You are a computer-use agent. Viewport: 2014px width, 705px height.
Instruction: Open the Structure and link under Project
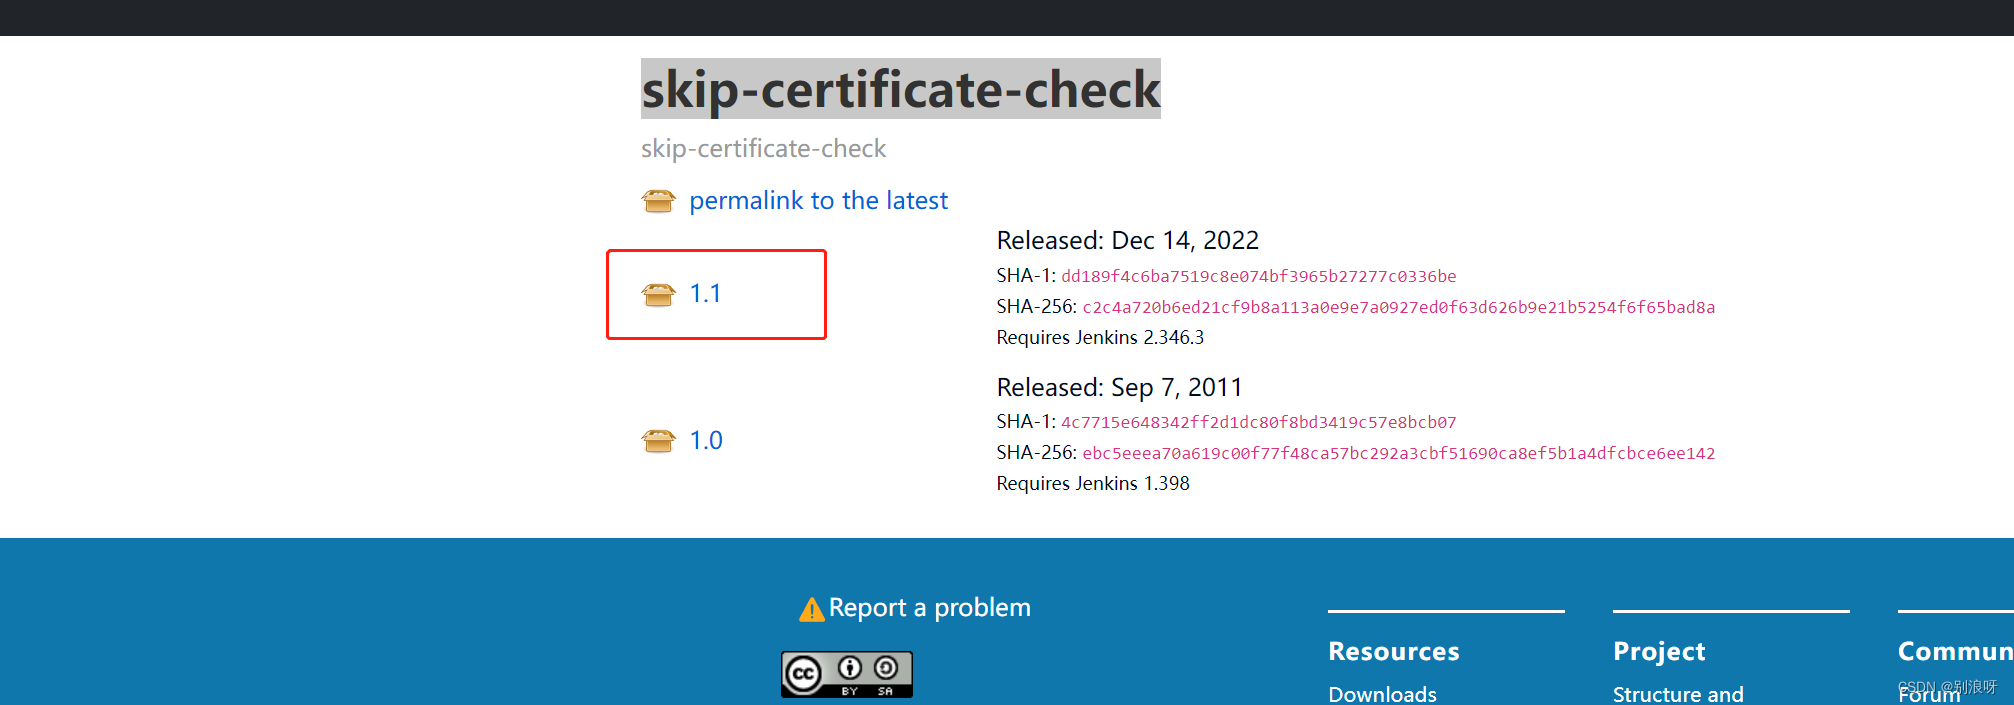[1678, 694]
